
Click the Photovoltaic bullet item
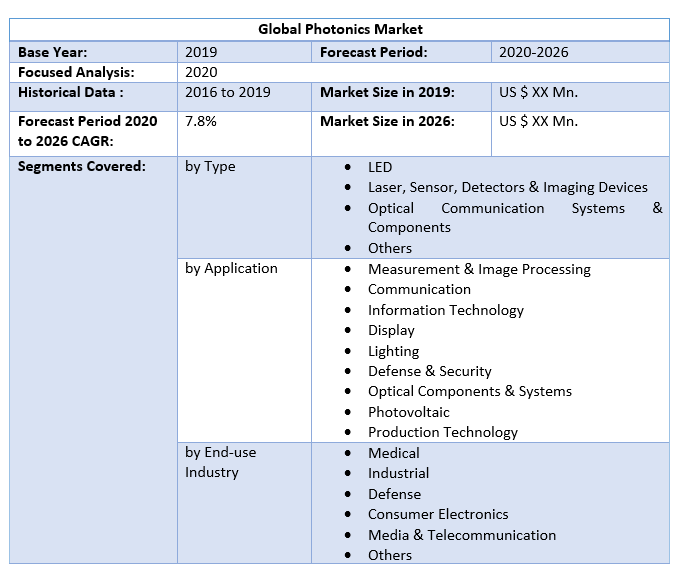(x=408, y=412)
